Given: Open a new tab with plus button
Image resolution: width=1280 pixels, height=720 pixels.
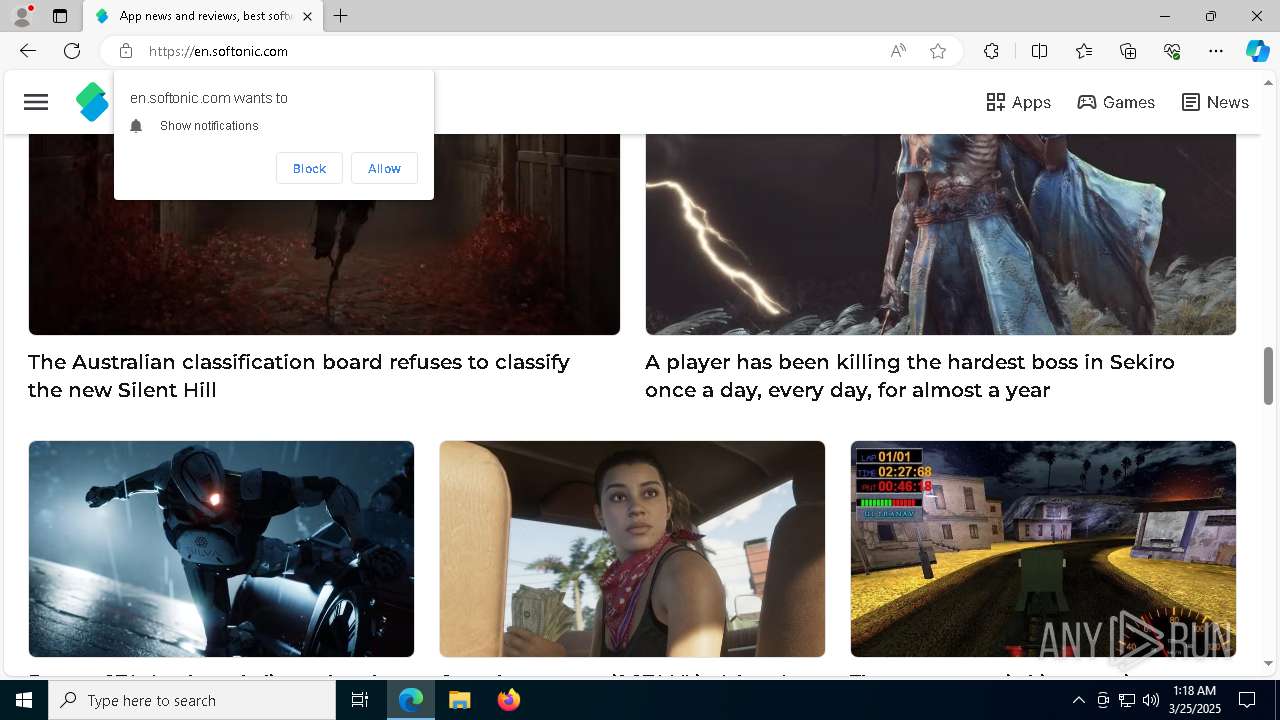Looking at the screenshot, I should pyautogui.click(x=341, y=16).
